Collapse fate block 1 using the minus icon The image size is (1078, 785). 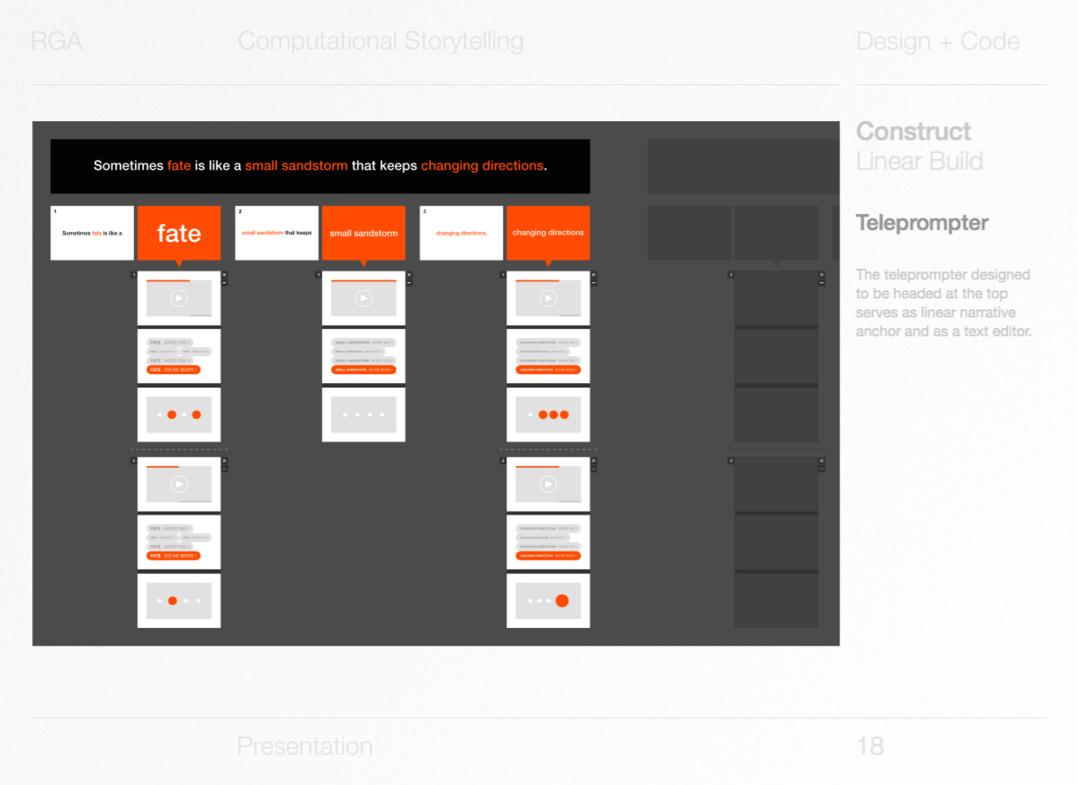click(x=224, y=283)
